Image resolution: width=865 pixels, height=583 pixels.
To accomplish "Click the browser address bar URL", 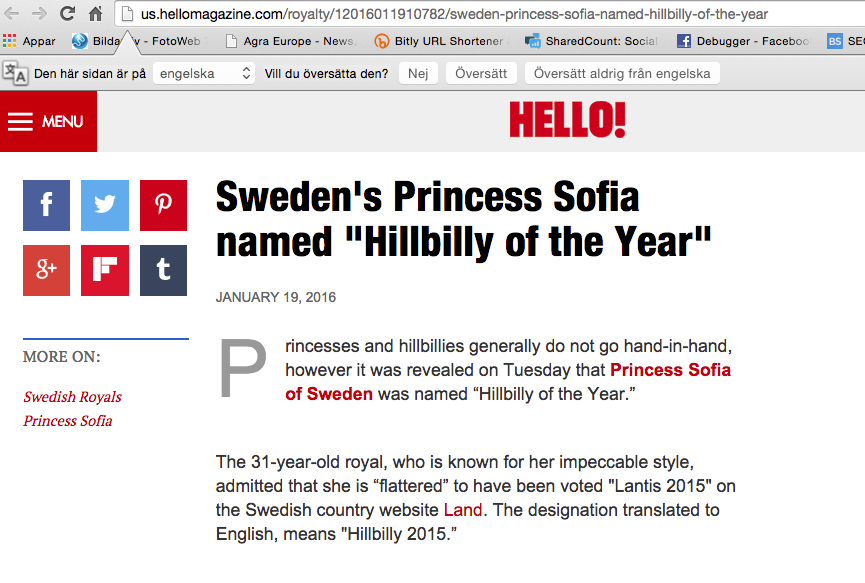I will tap(450, 14).
